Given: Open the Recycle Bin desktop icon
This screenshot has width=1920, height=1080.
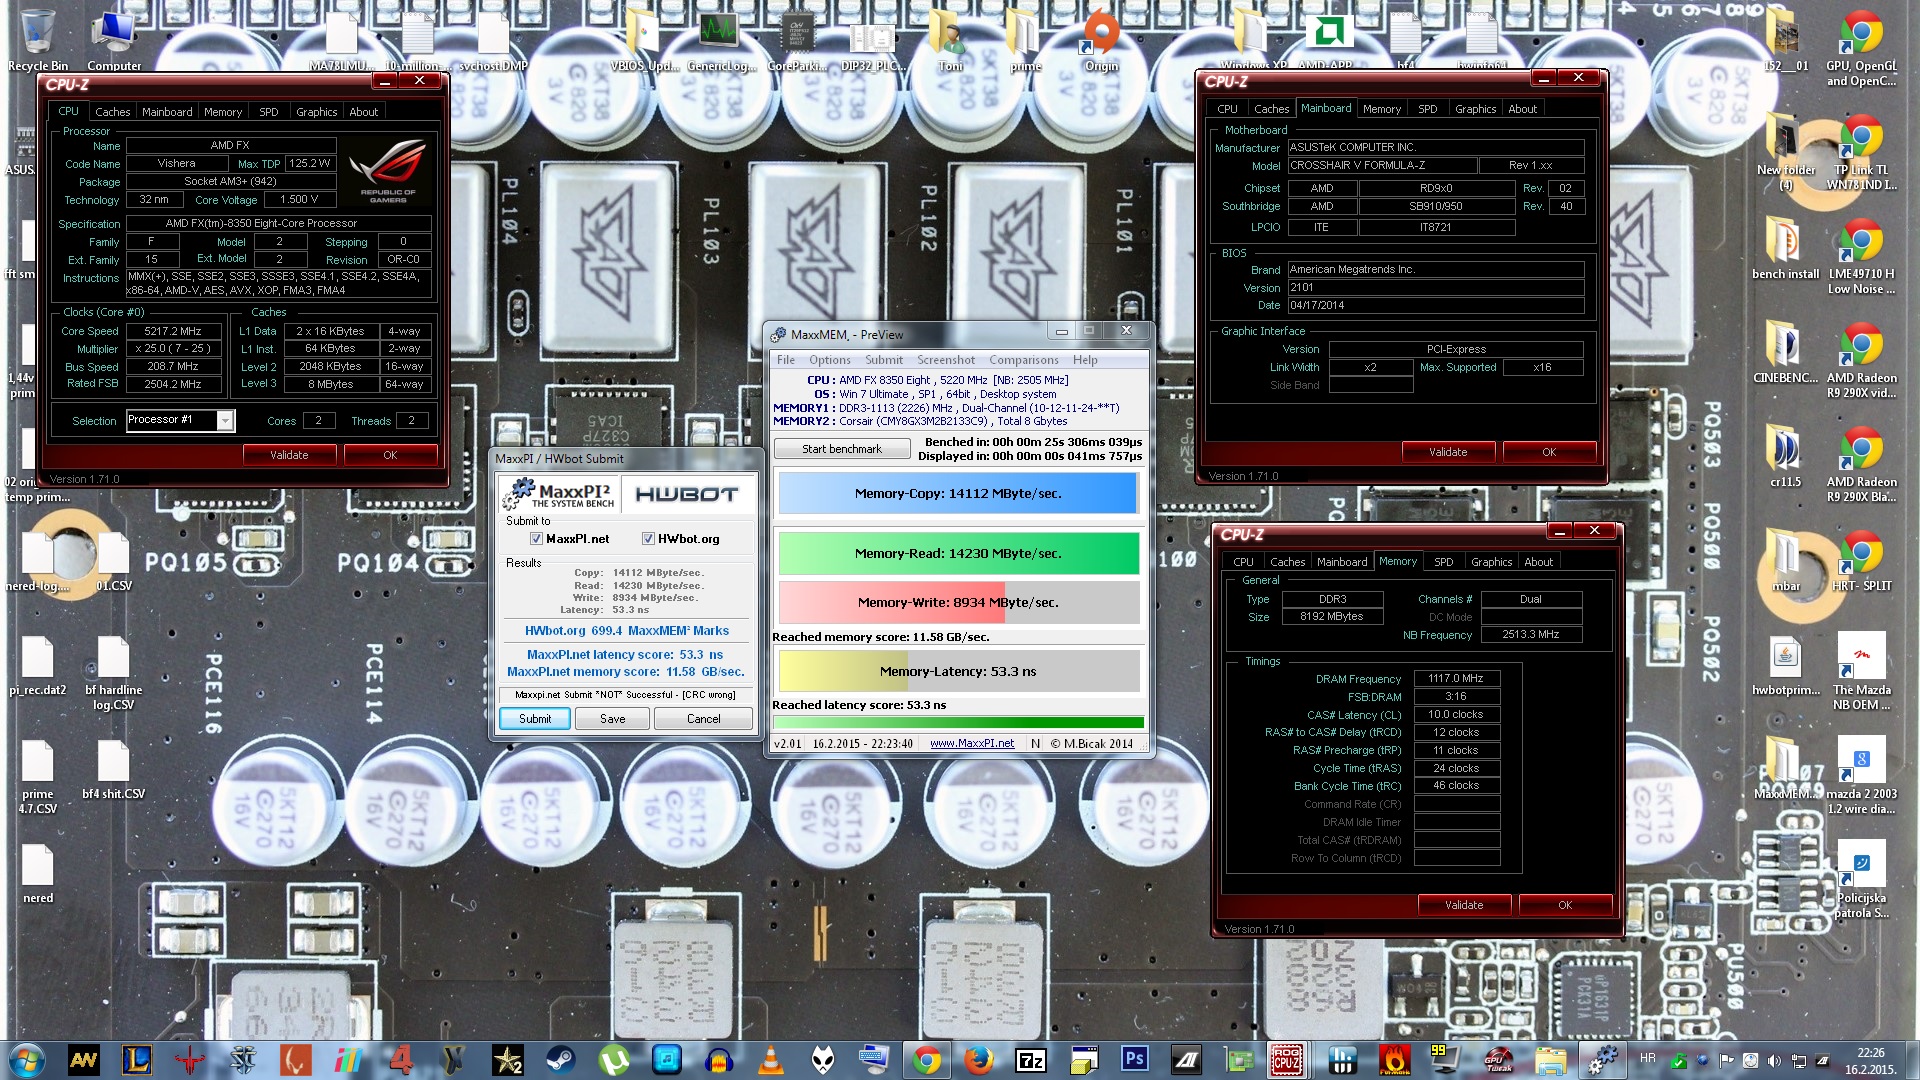Looking at the screenshot, I should coord(38,40).
